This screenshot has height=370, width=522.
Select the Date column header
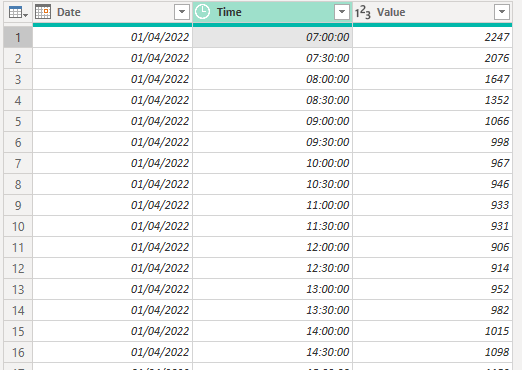pos(113,12)
